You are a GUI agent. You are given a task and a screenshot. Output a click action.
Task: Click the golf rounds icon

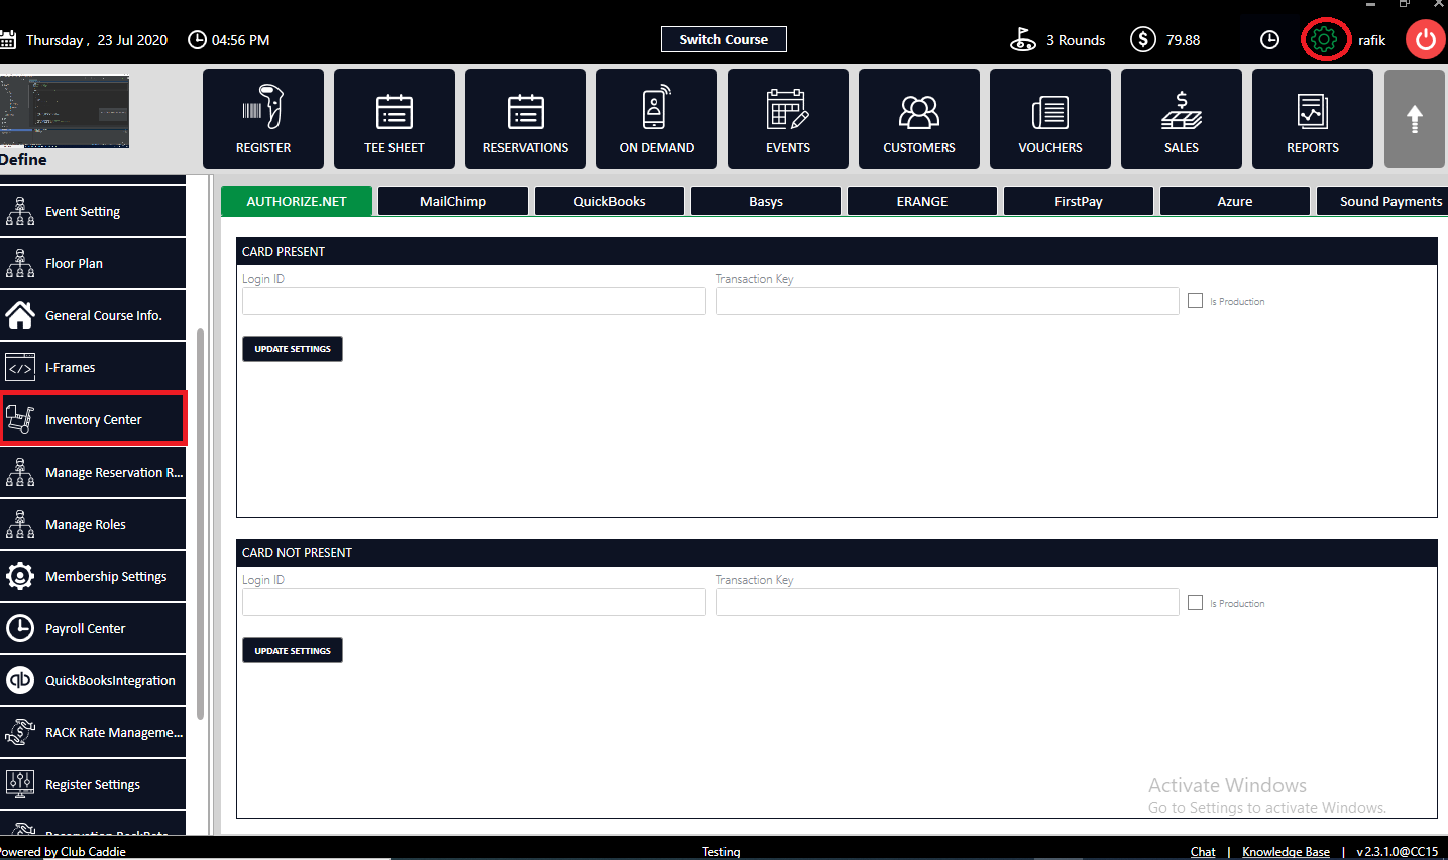[1022, 40]
